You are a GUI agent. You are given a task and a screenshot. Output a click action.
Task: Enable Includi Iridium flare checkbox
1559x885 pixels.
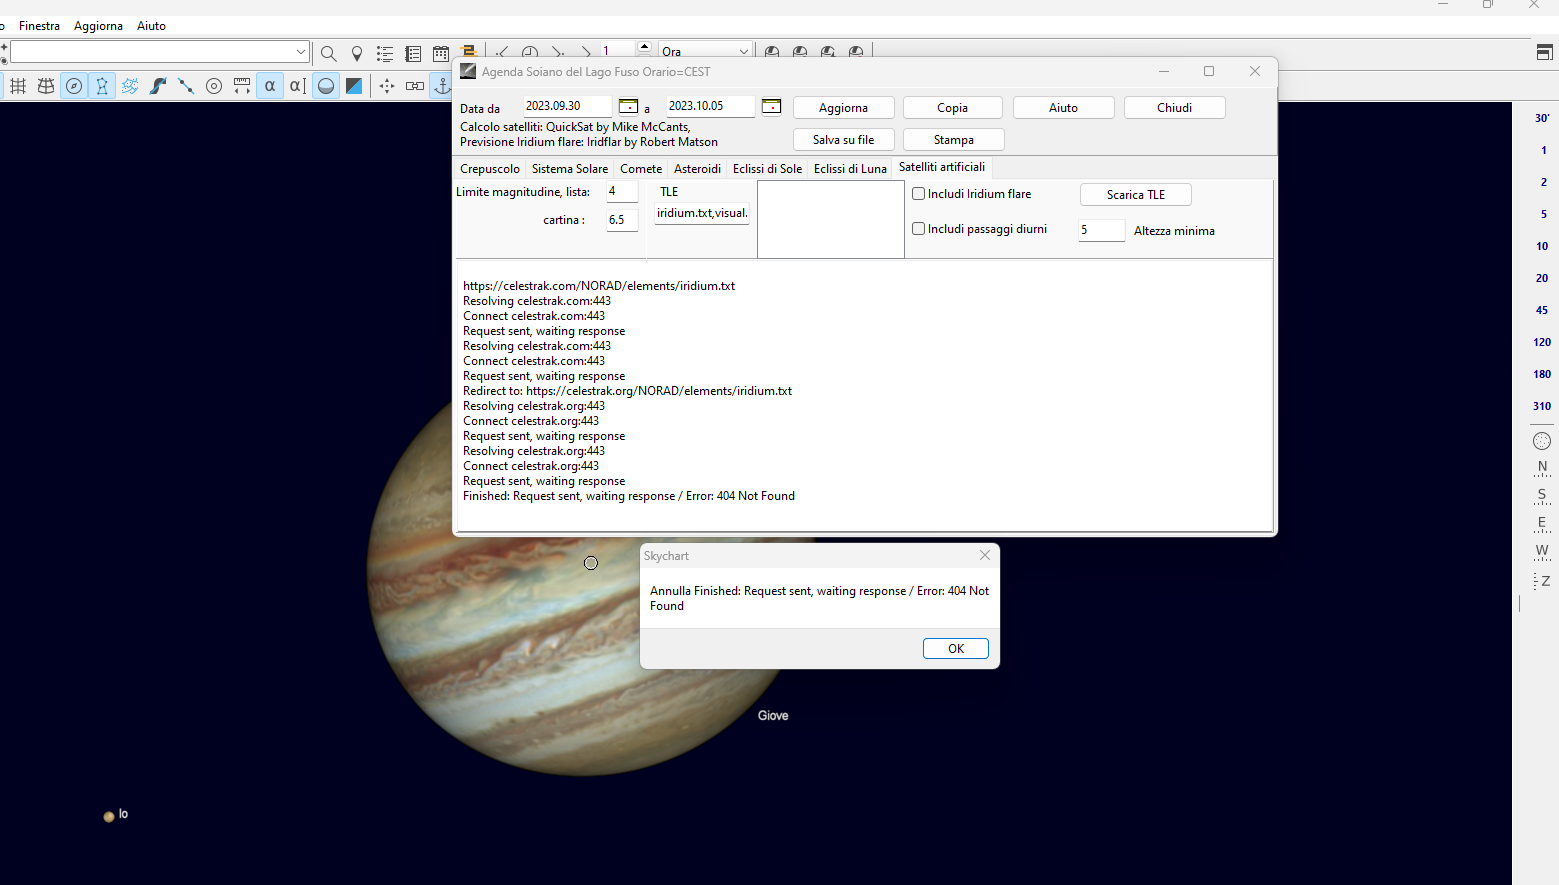[919, 194]
